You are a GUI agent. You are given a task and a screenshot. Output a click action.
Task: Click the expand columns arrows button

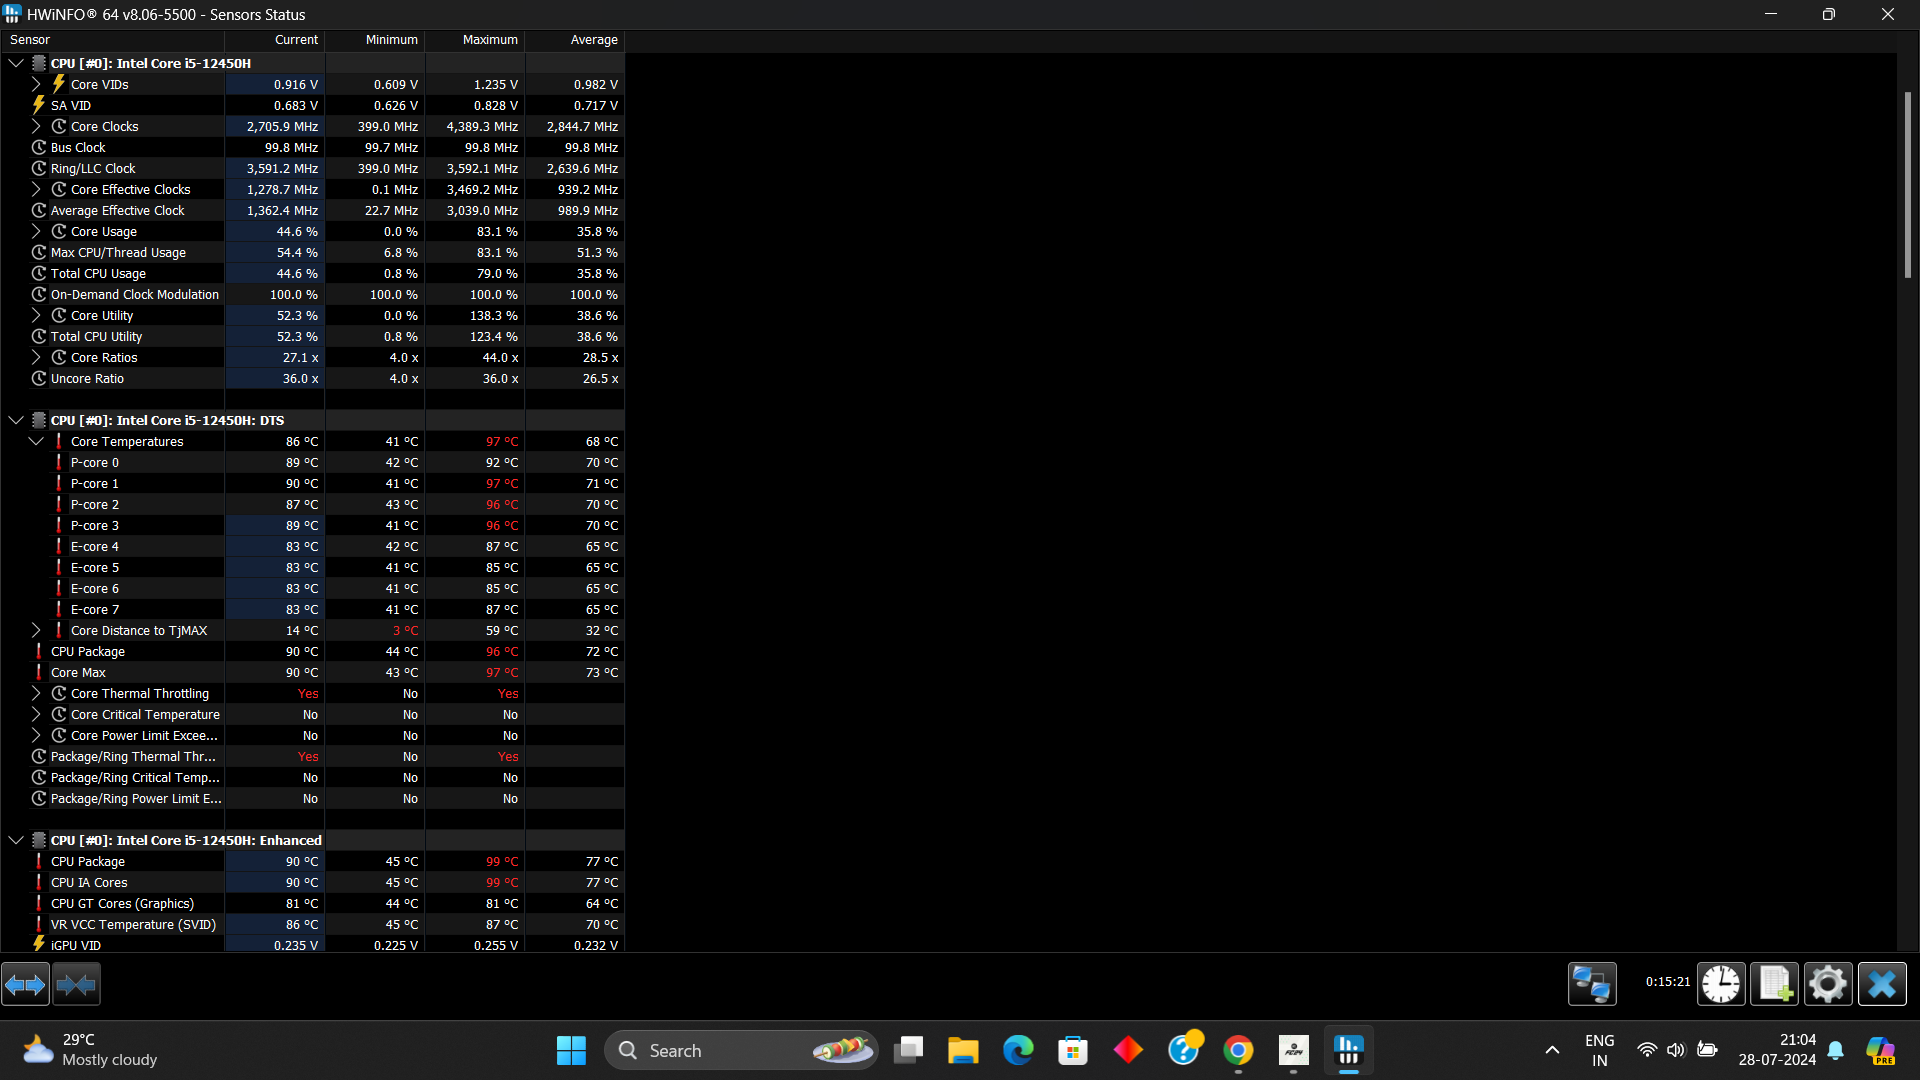(x=25, y=985)
